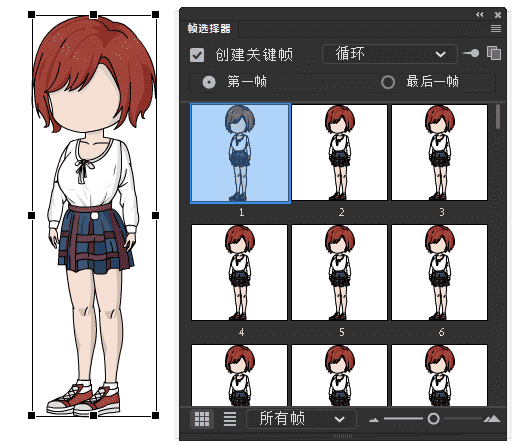Screen dimensions: 512x445
Task: Select frame thumbnail 6
Action: [x=439, y=273]
